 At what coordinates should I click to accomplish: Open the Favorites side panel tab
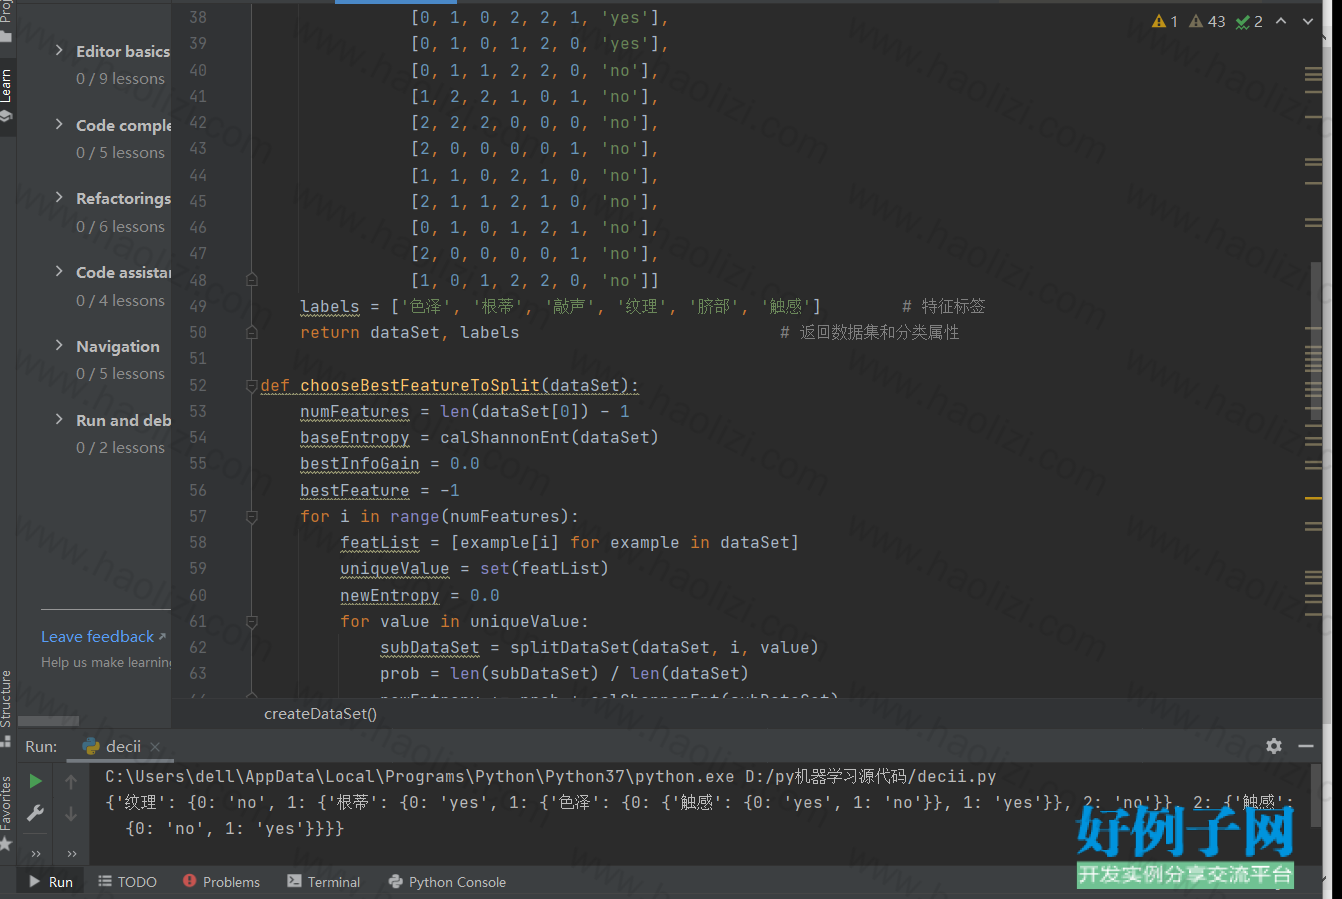6,812
